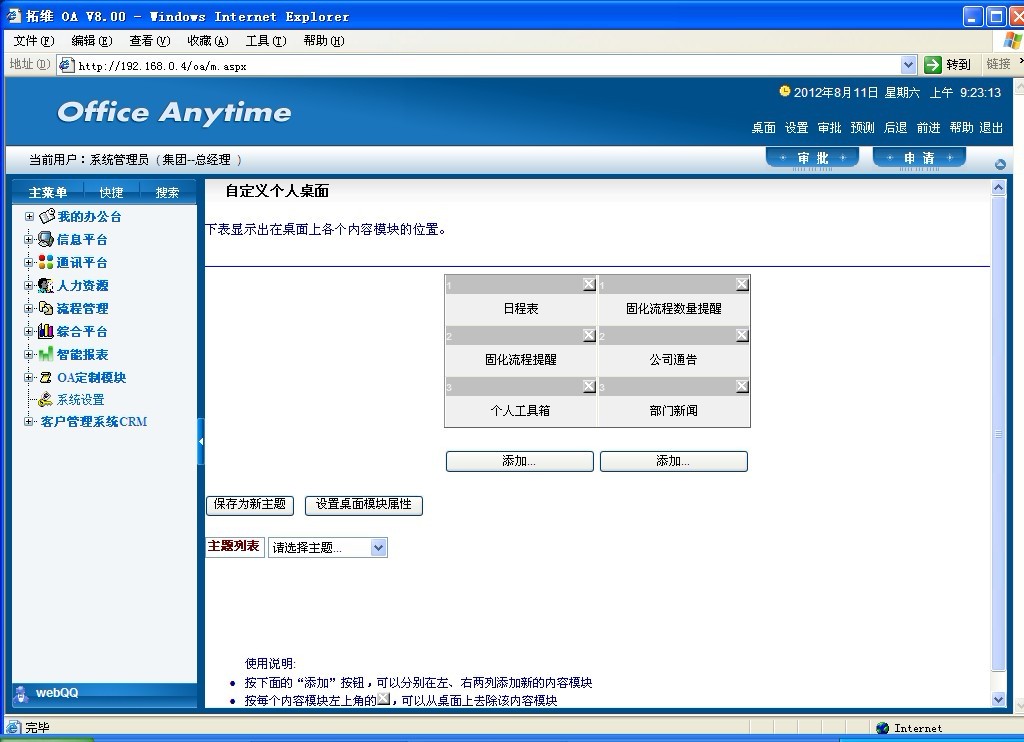Viewport: 1024px width, 742px height.
Task: Click the 通讯平台 colored dots icon
Action: point(46,262)
